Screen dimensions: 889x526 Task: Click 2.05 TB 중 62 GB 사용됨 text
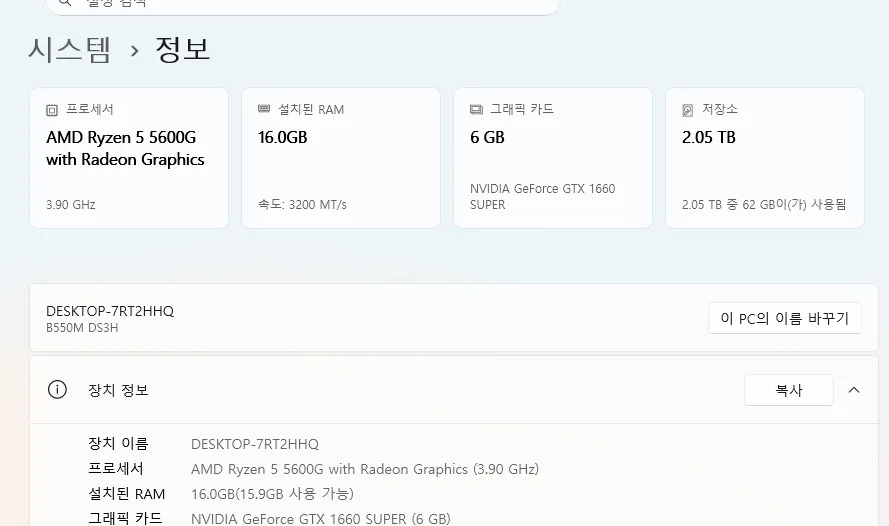click(x=764, y=205)
